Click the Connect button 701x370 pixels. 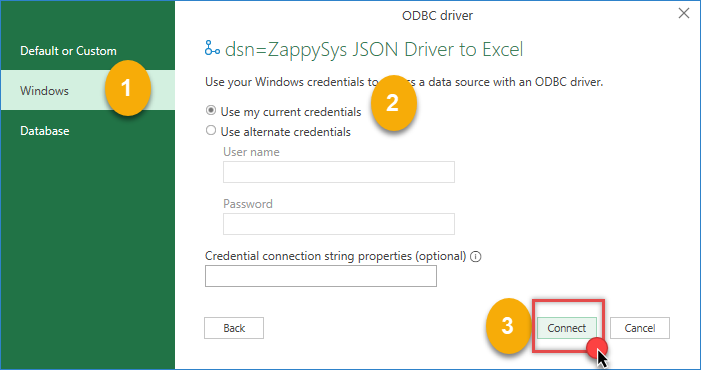pos(566,328)
